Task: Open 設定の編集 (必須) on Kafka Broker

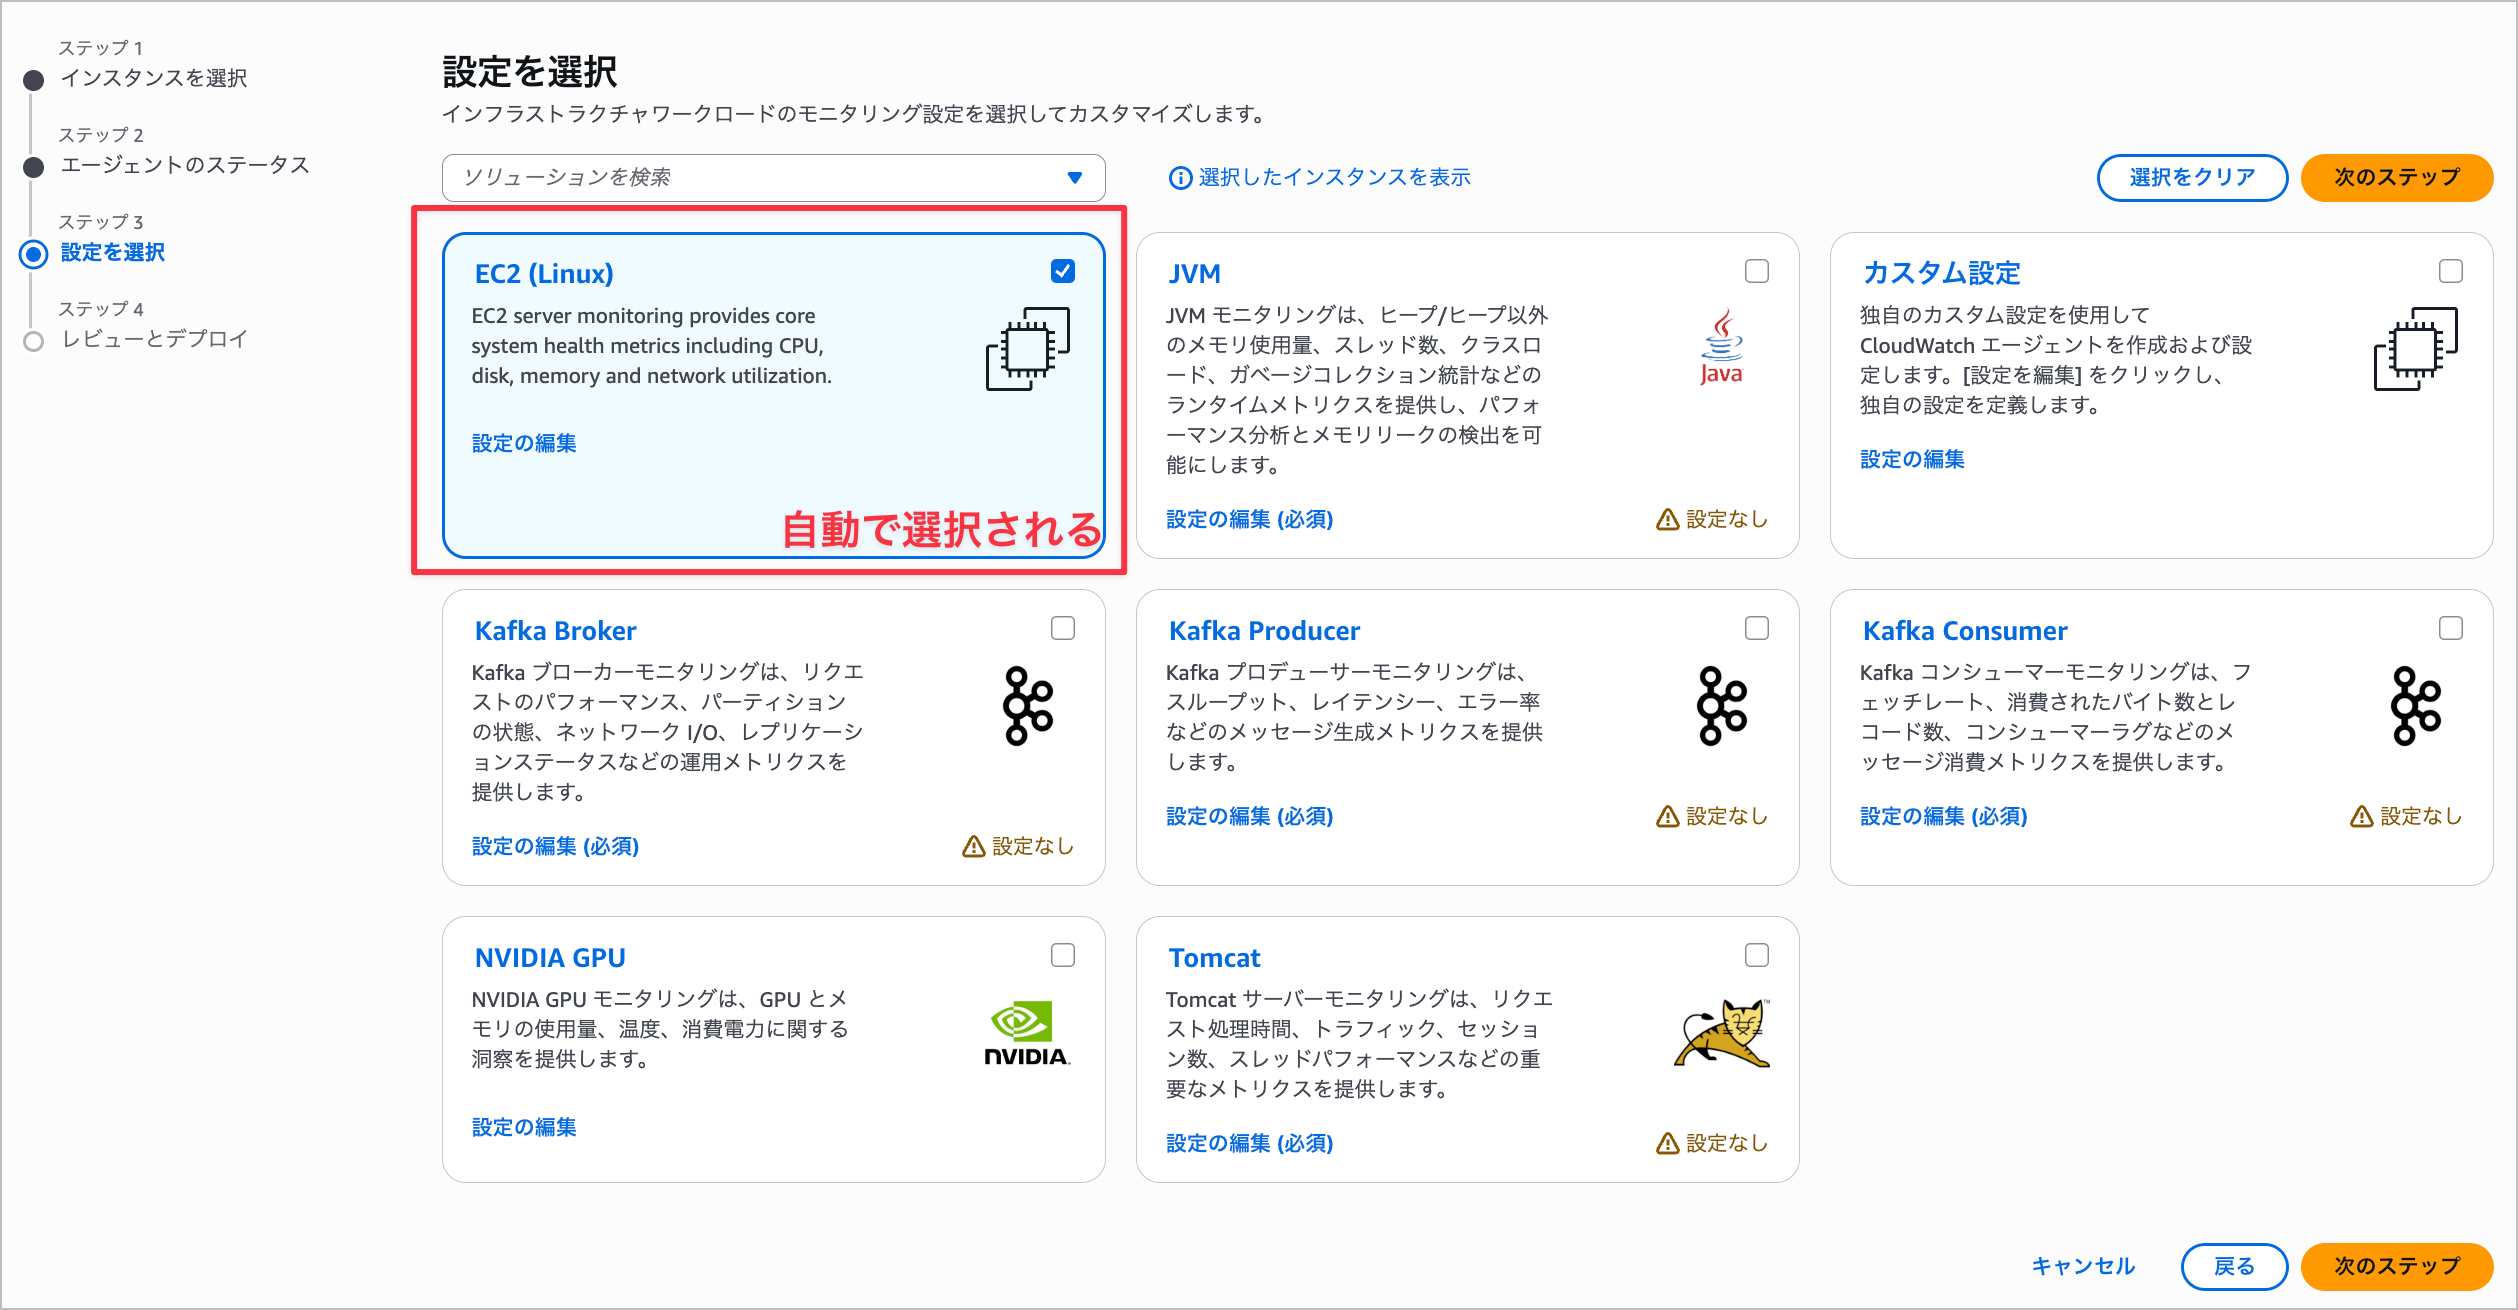Action: pos(555,846)
